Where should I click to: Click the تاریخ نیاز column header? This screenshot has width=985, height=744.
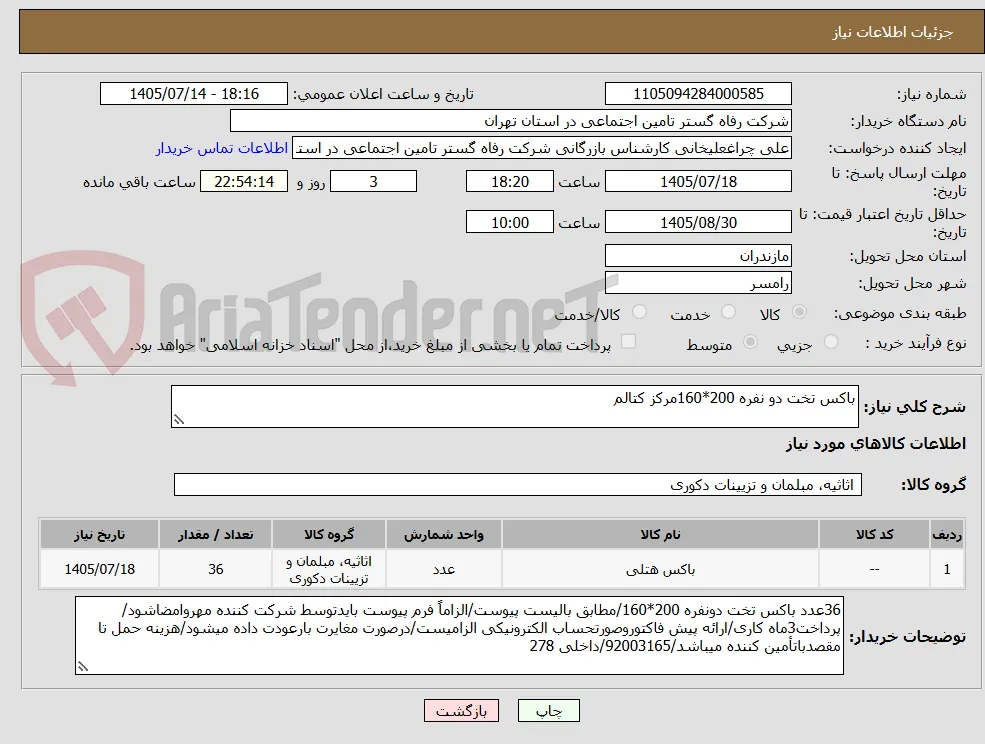99,534
